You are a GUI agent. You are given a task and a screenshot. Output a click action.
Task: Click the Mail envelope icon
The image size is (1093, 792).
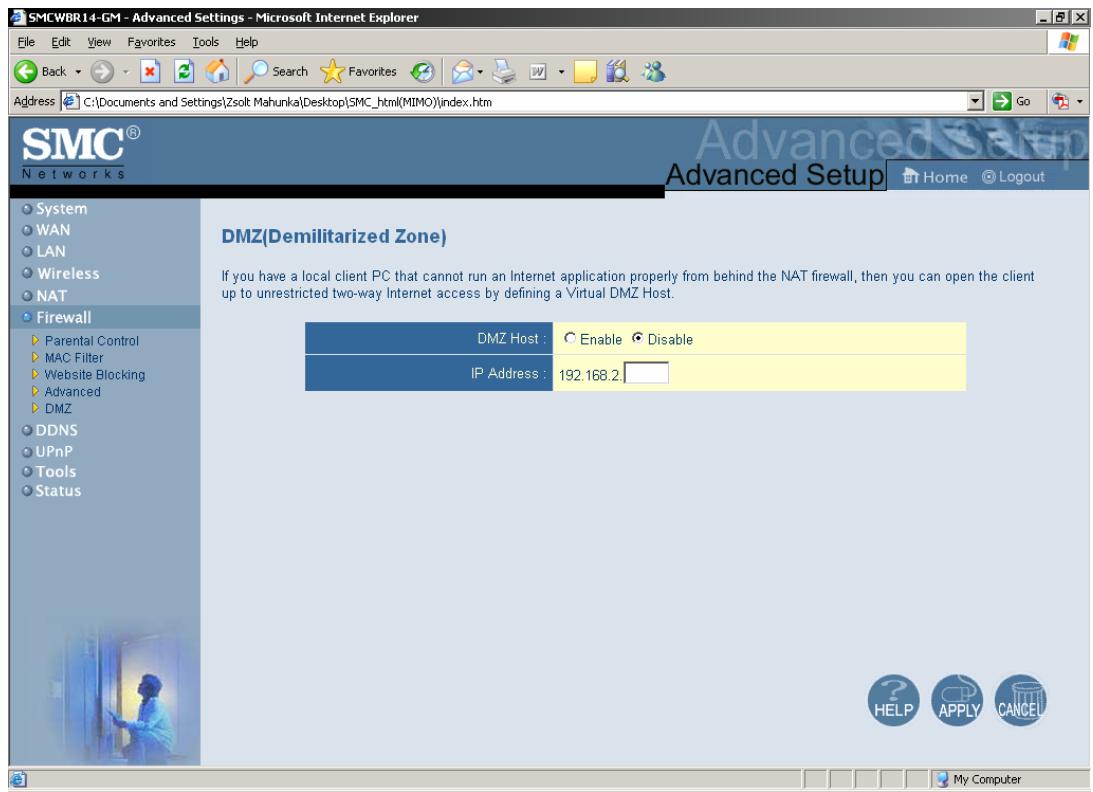tap(462, 71)
